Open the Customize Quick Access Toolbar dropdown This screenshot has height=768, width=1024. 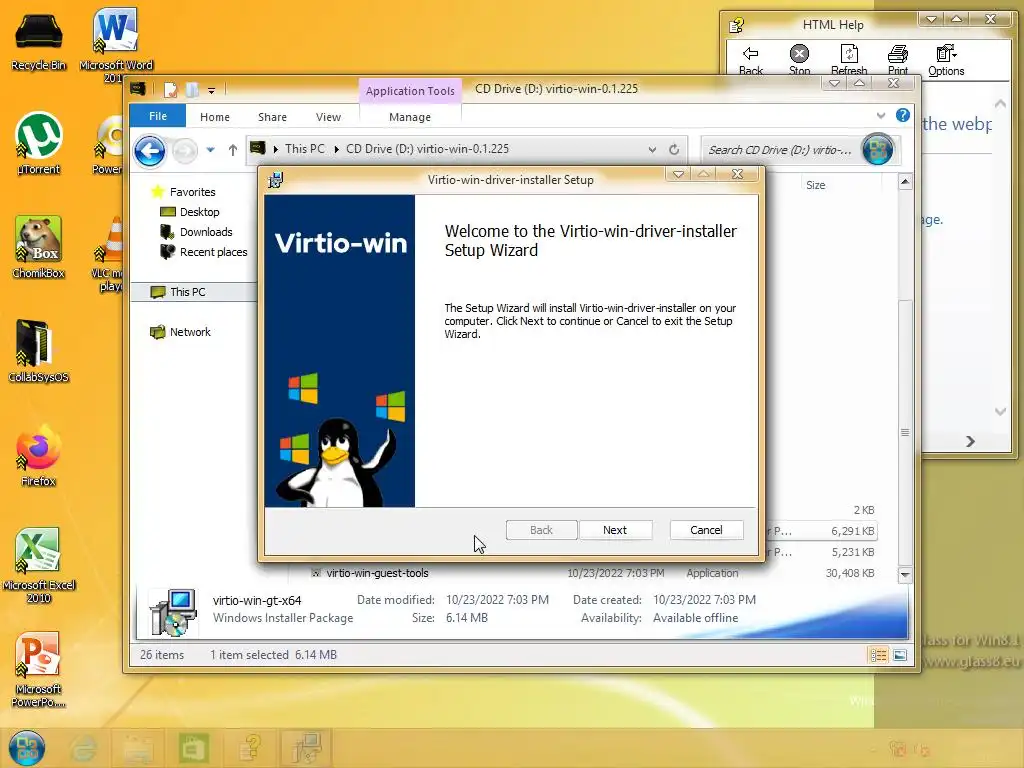(x=211, y=90)
